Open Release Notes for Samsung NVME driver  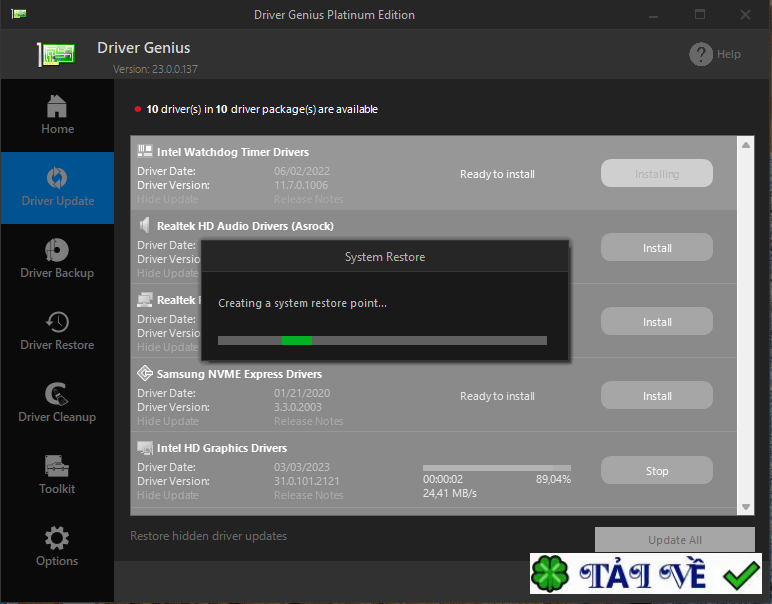tap(308, 421)
